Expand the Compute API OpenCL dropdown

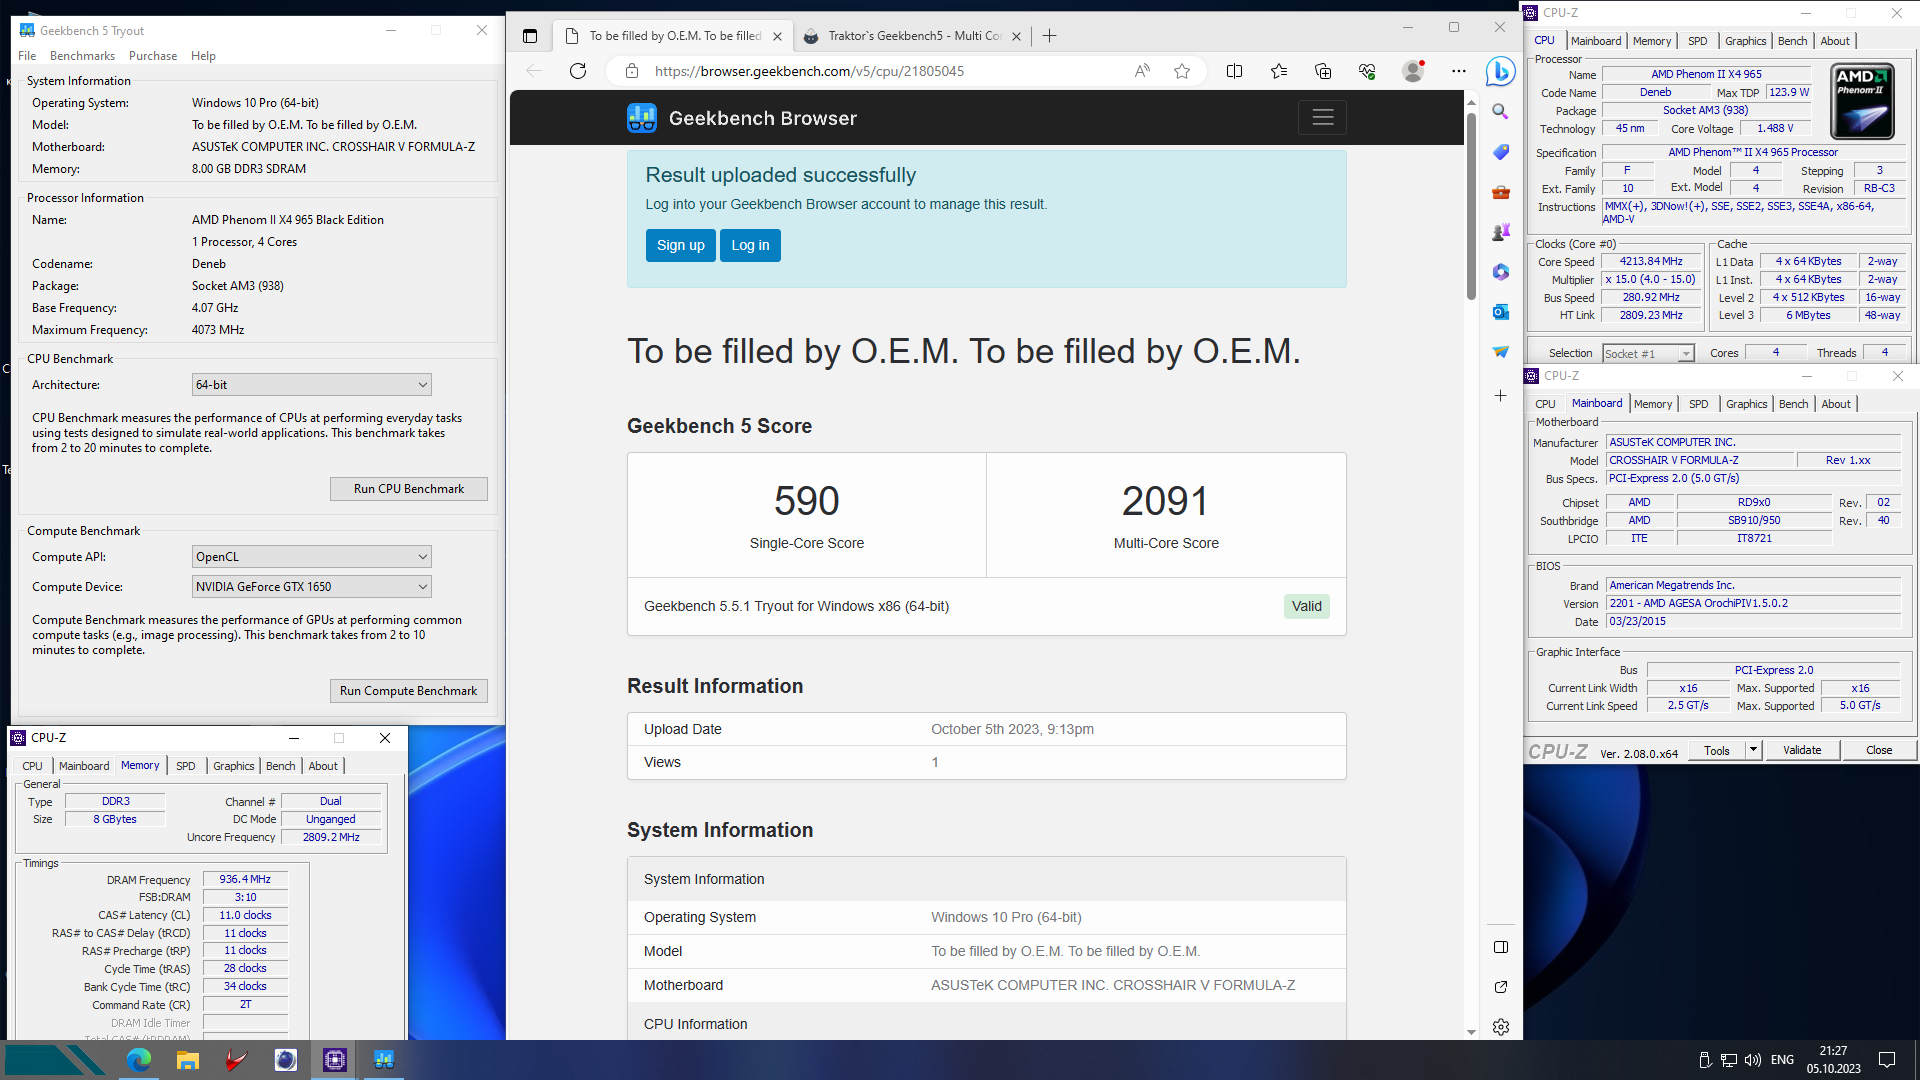(x=311, y=557)
